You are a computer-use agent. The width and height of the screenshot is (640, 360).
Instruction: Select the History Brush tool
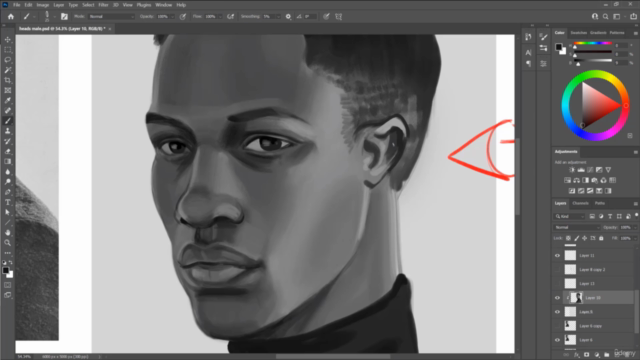pos(8,141)
